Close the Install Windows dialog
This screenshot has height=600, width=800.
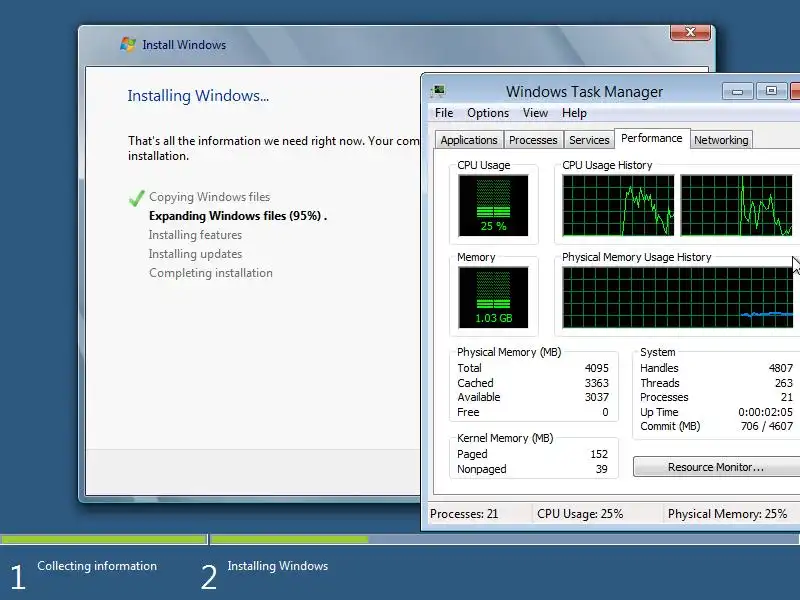pos(690,32)
